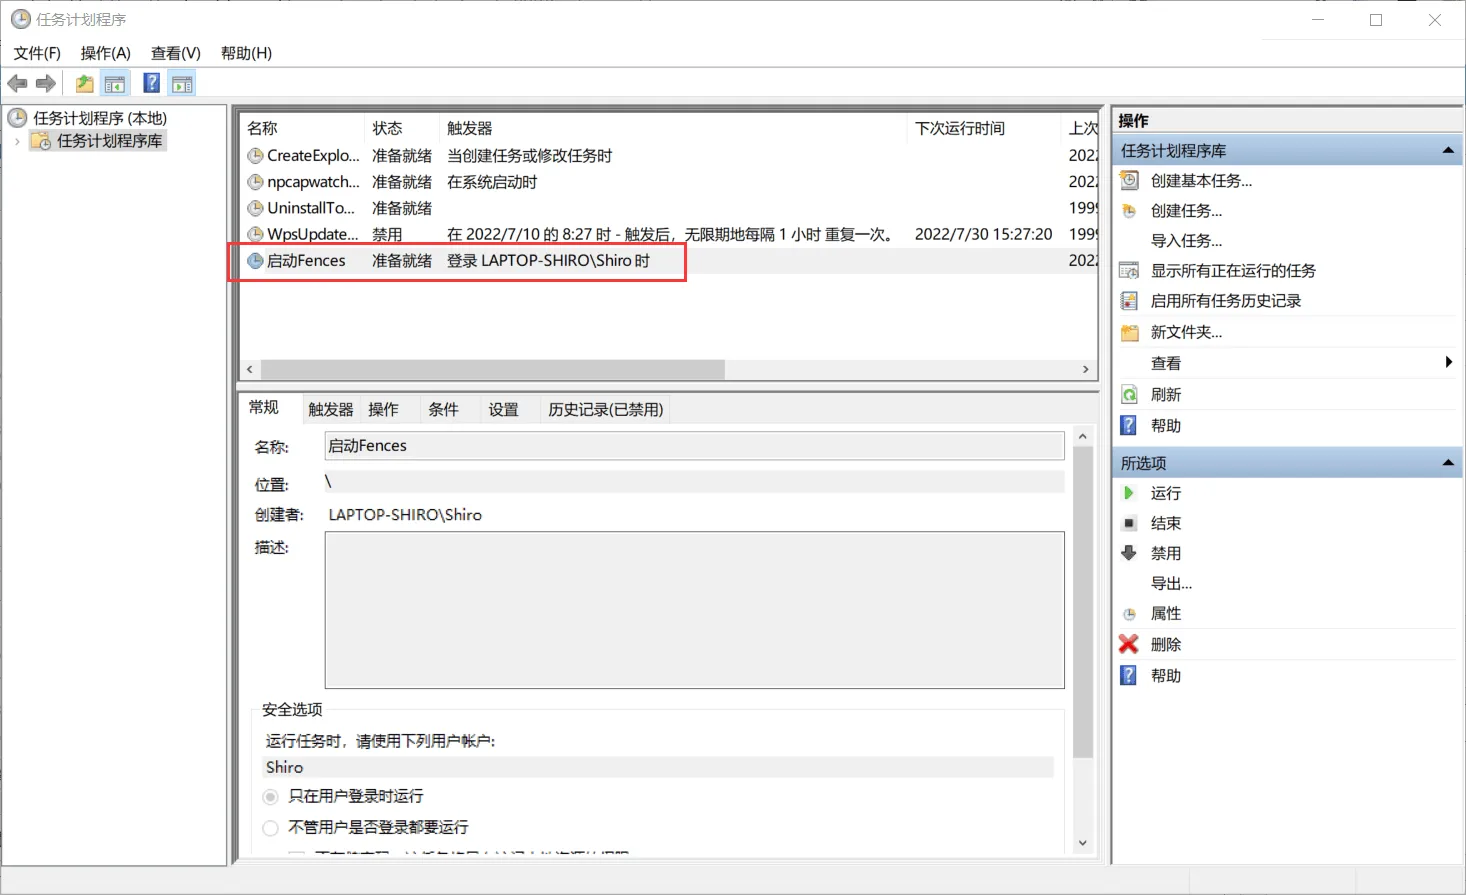The height and width of the screenshot is (895, 1466).
Task: Open the 查看(V) menu
Action: point(176,53)
